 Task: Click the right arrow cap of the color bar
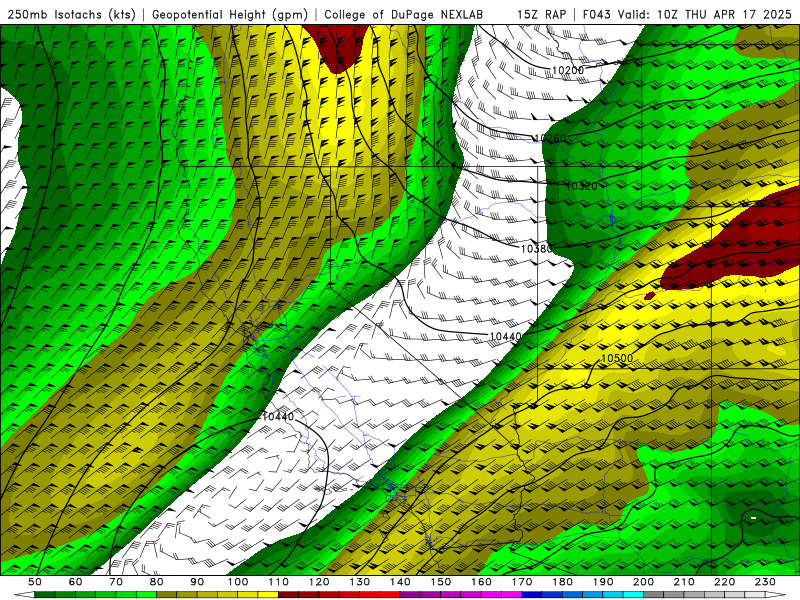[x=776, y=595]
